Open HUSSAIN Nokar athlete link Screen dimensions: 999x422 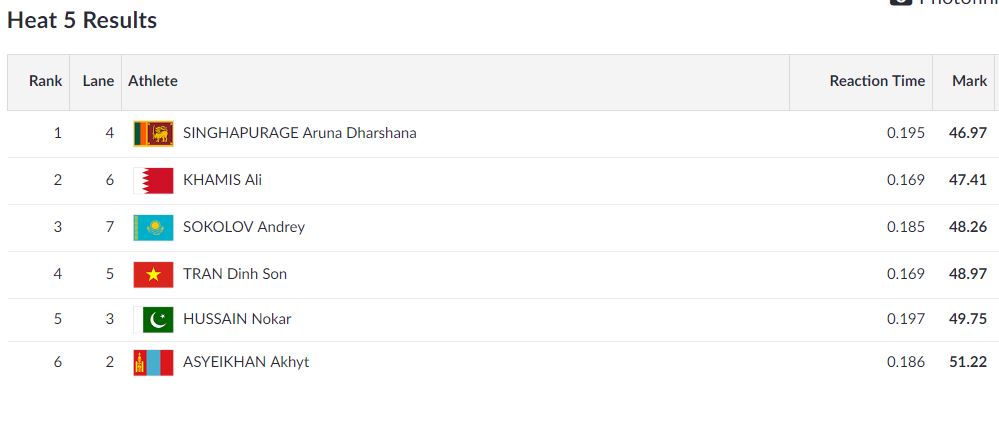237,319
